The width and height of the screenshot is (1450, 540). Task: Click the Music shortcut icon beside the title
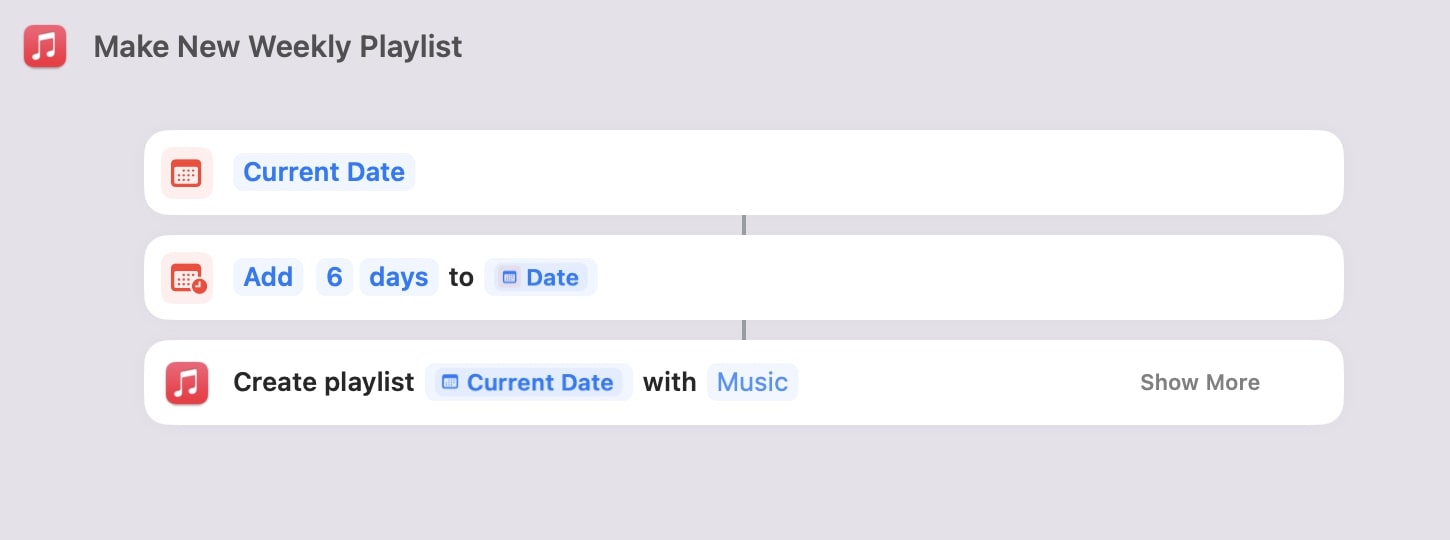tap(45, 47)
